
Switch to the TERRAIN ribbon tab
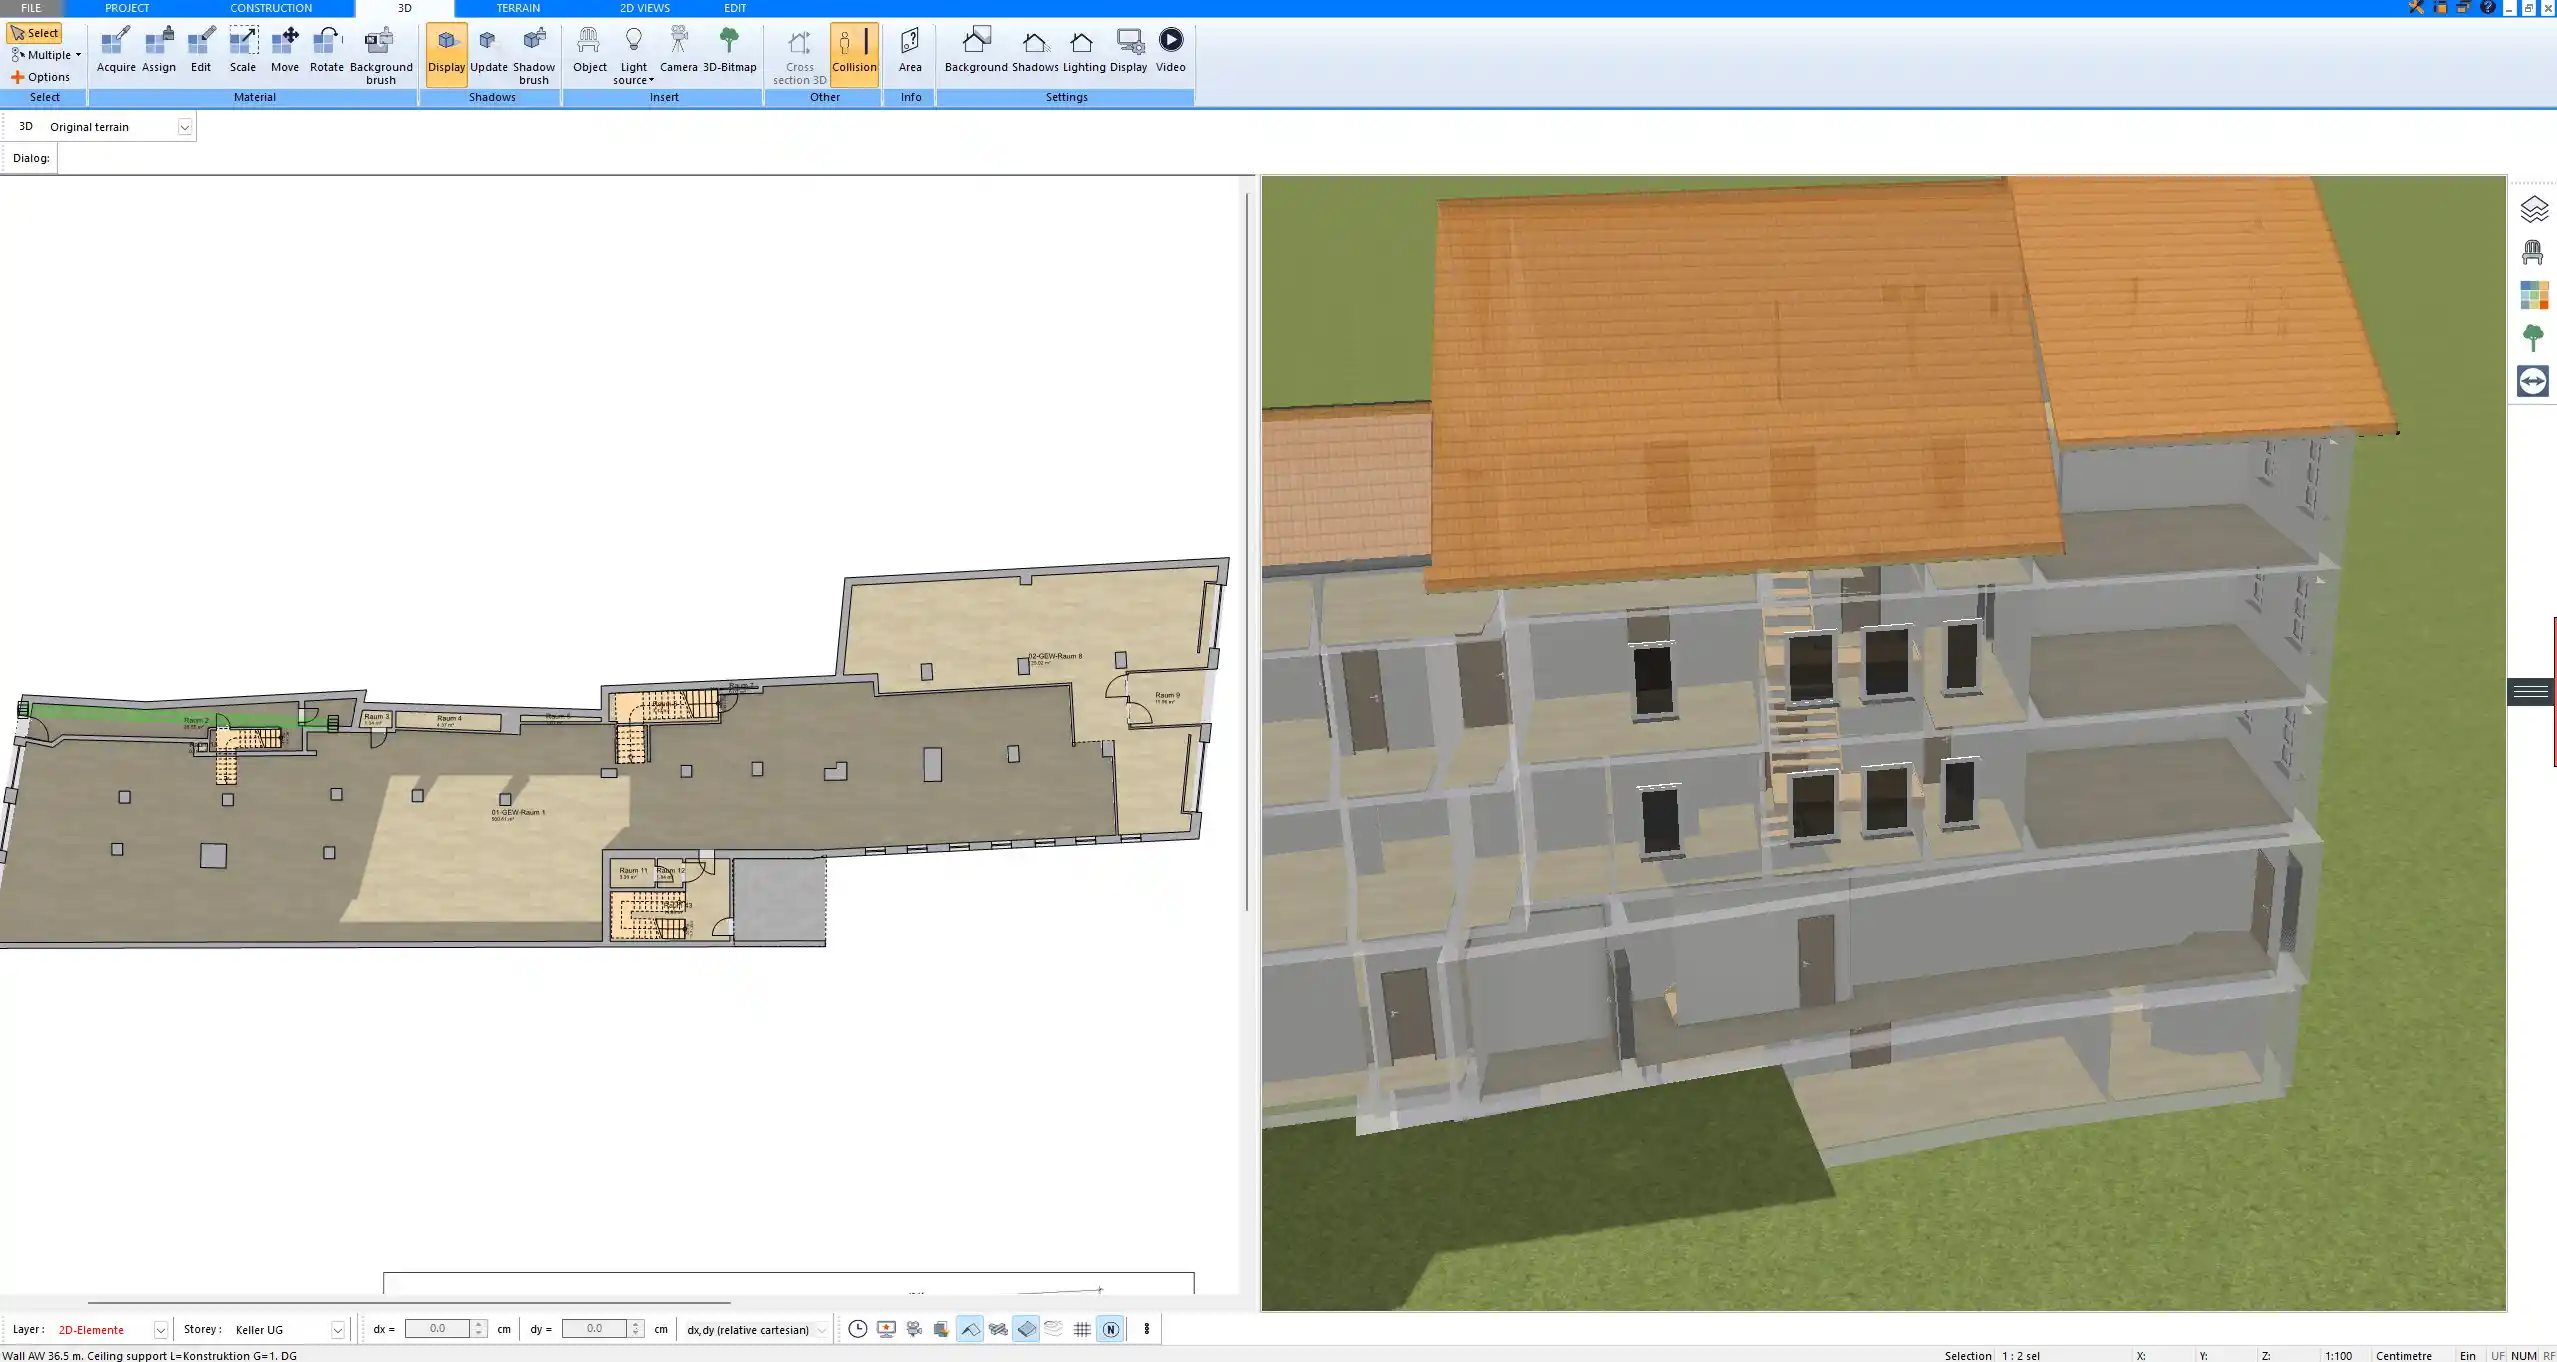tap(518, 8)
